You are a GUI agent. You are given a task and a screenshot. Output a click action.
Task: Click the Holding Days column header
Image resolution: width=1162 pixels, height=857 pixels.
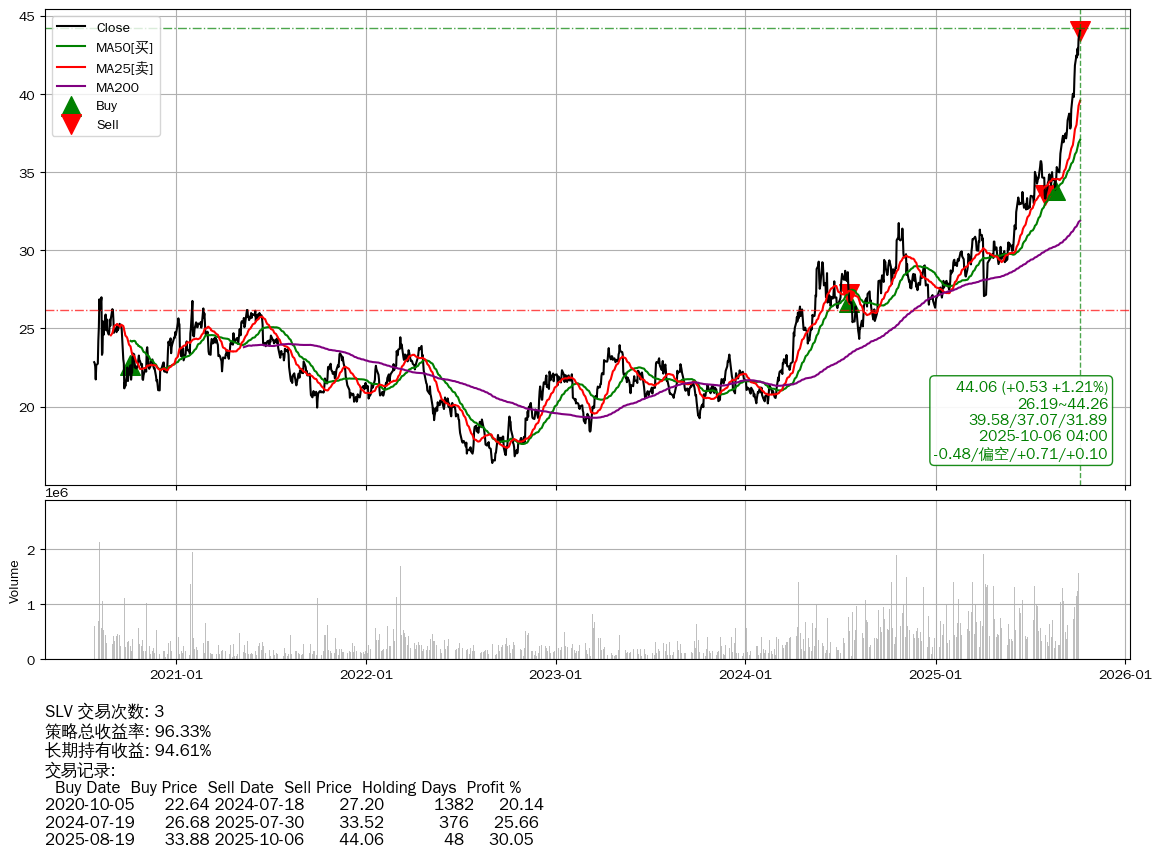click(x=409, y=788)
